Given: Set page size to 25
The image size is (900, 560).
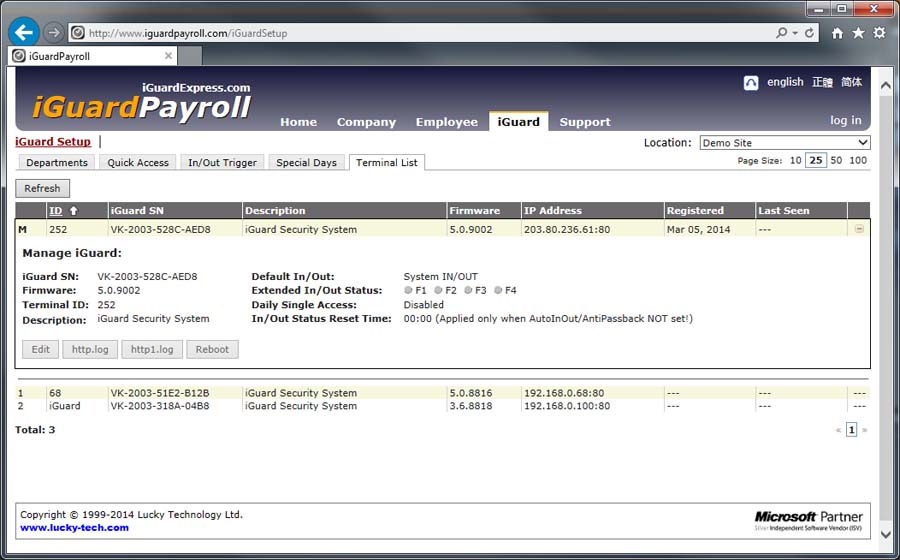Looking at the screenshot, I should (816, 161).
